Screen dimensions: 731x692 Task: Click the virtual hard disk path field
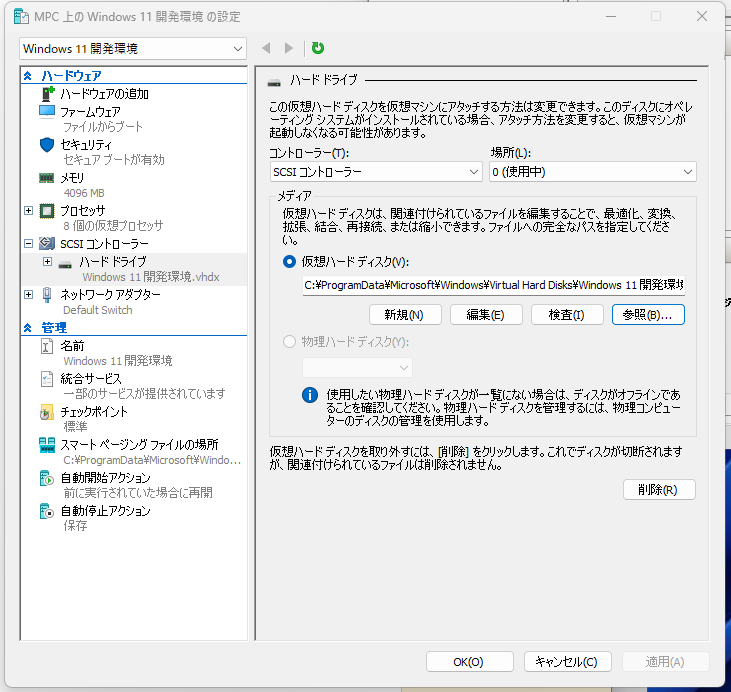494,285
